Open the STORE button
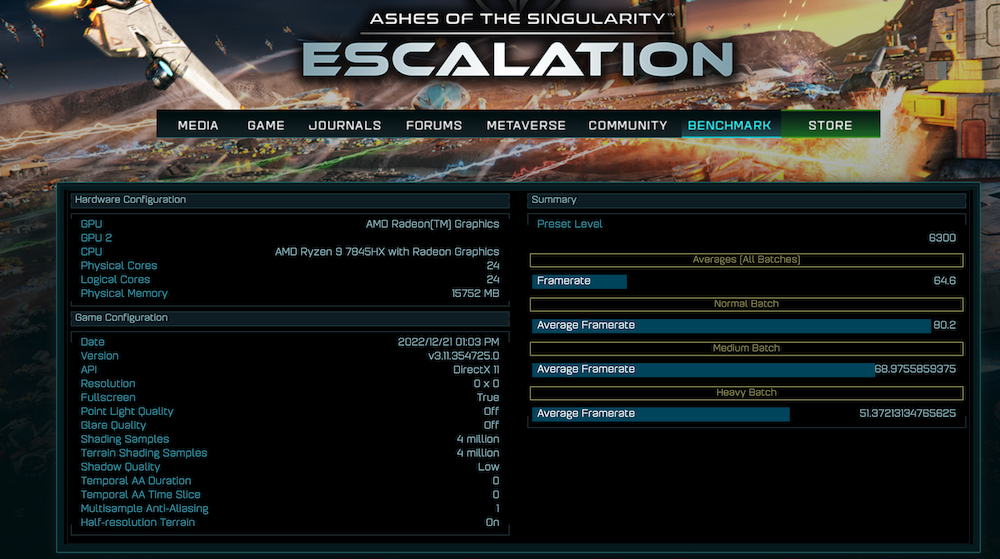Screen dimensions: 1000x559 tap(830, 125)
